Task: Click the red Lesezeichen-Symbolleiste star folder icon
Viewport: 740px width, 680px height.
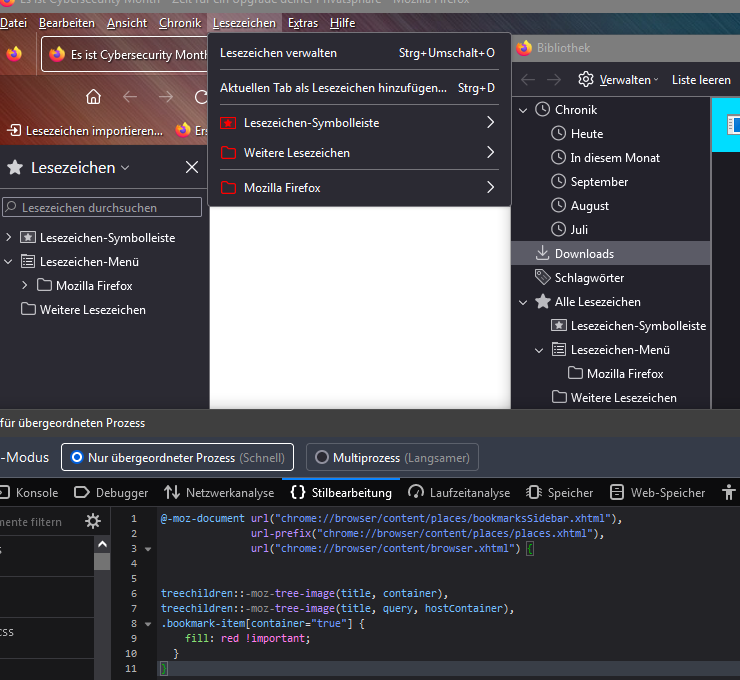Action: (x=228, y=123)
